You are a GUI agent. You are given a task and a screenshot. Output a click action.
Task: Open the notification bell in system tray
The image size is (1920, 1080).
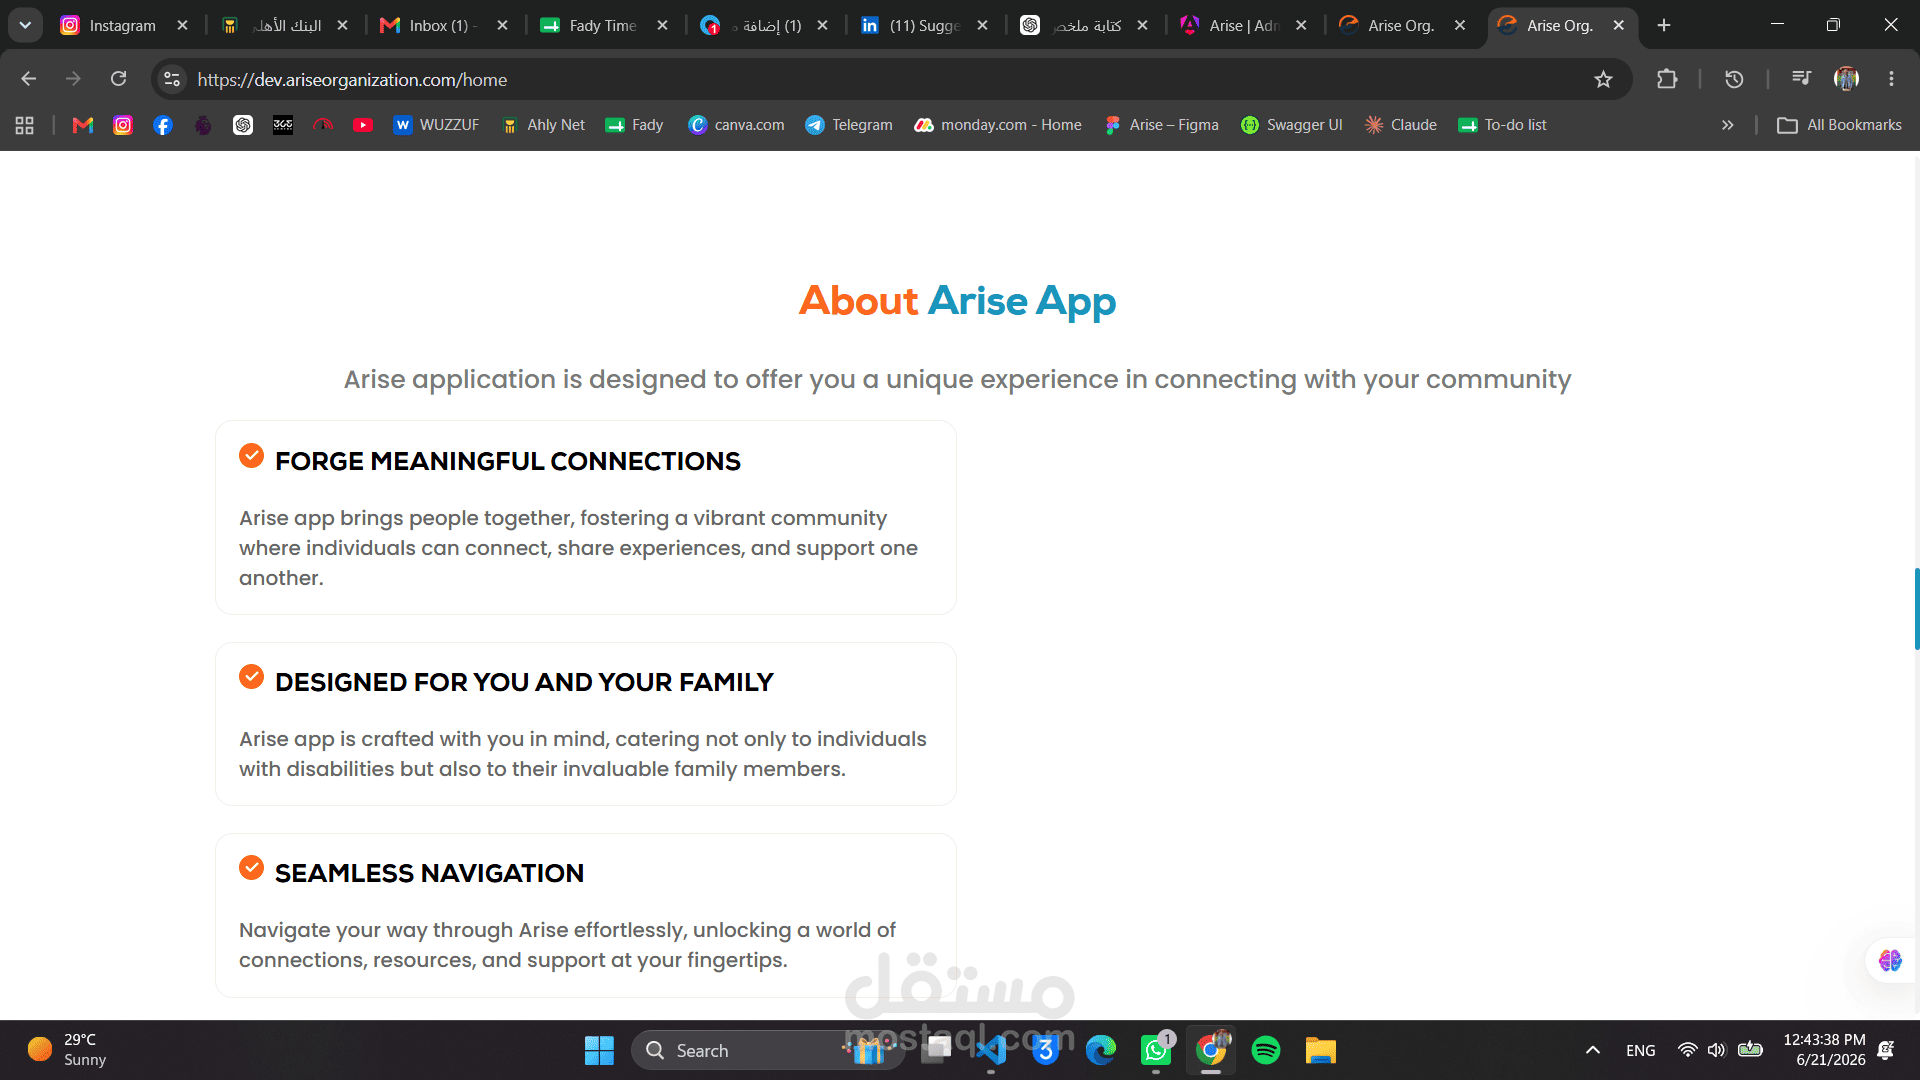pyautogui.click(x=1886, y=1050)
